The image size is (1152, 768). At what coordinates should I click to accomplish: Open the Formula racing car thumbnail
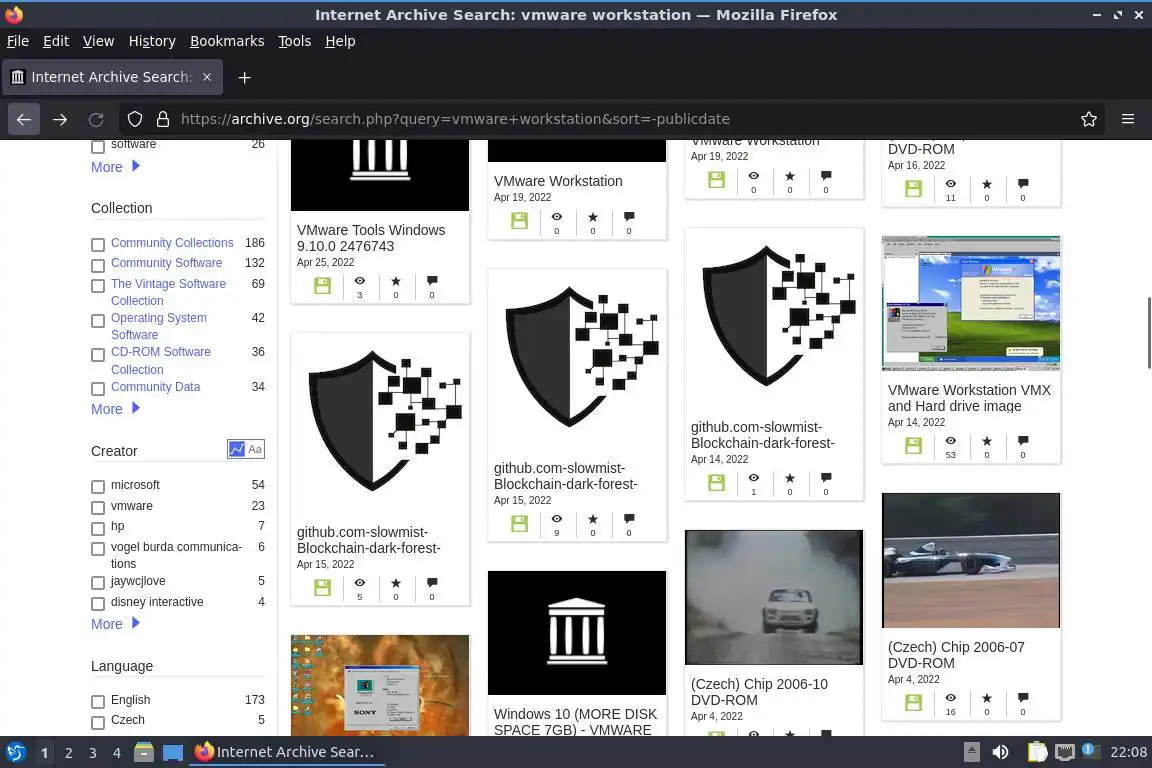click(x=971, y=560)
